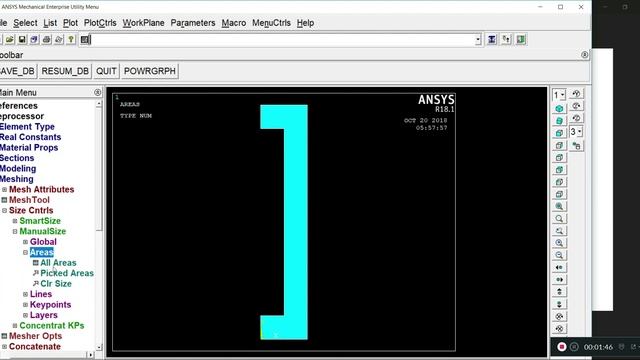Image resolution: width=640 pixels, height=360 pixels.
Task: Click the Raise Hidden icon right of command box
Action: 492,40
